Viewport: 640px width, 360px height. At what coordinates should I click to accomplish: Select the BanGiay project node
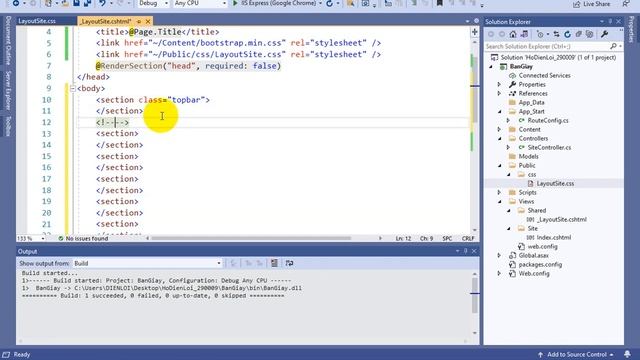click(521, 67)
